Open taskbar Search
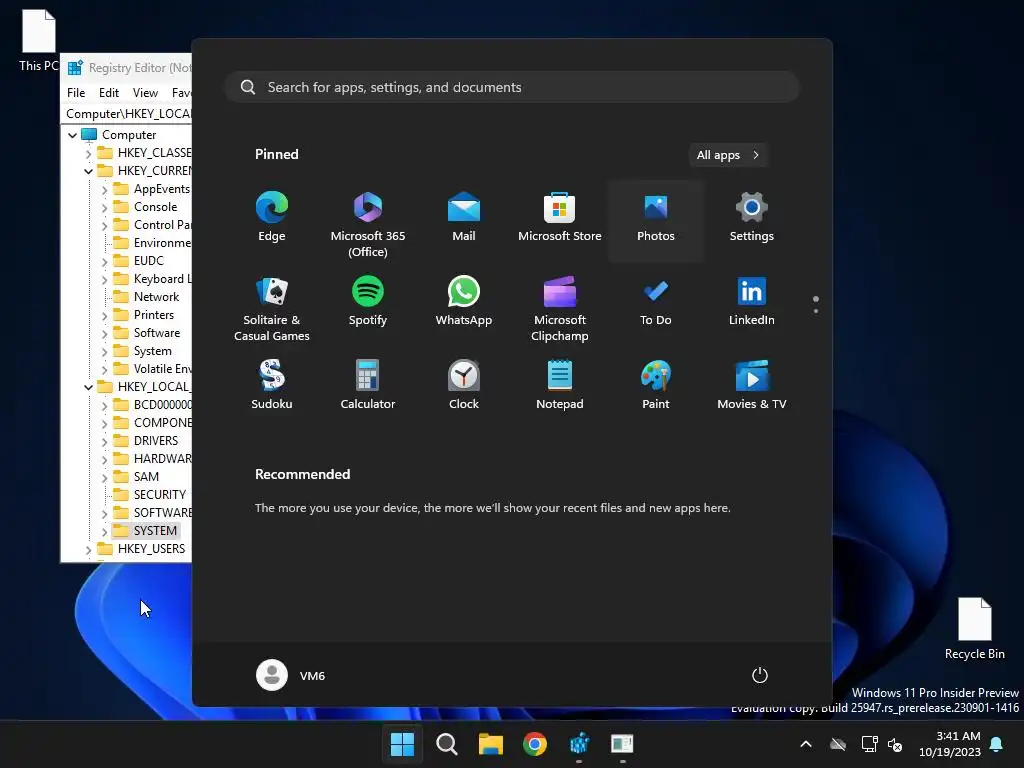 (447, 744)
